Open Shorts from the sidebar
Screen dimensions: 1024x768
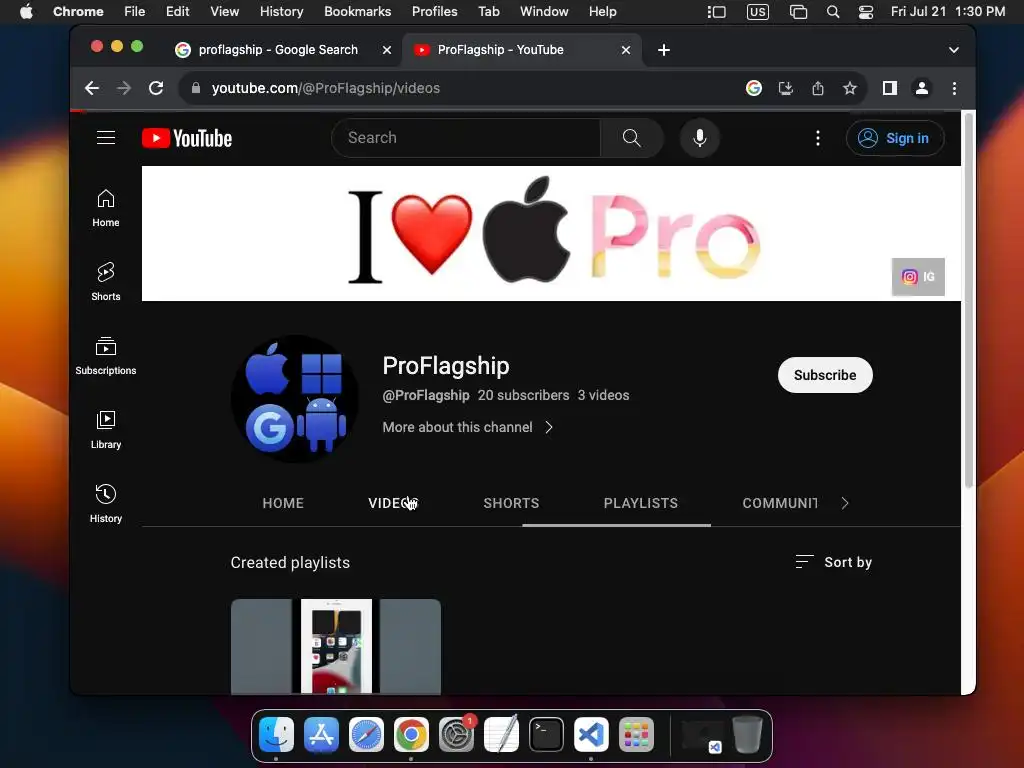point(106,282)
